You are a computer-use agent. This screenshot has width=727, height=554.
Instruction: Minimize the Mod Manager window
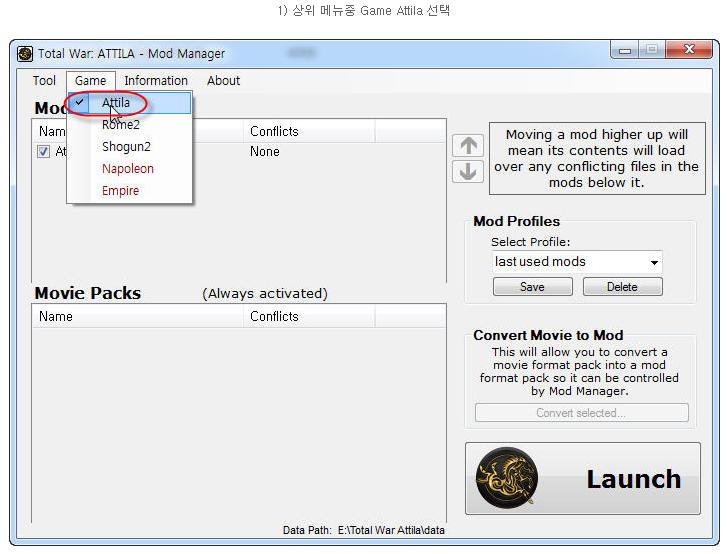pos(625,50)
